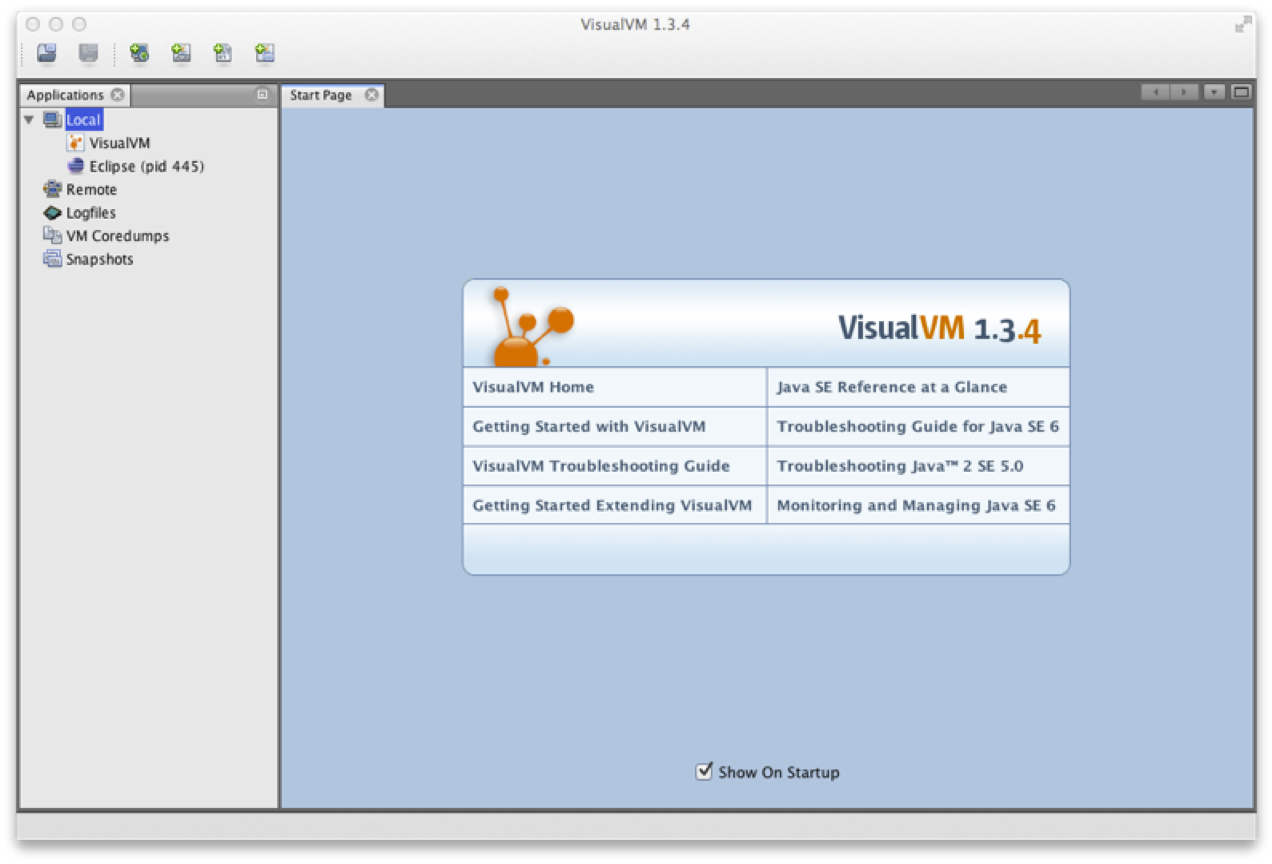1272x864 pixels.
Task: Open Java SE Reference at a Glance
Action: (x=892, y=387)
